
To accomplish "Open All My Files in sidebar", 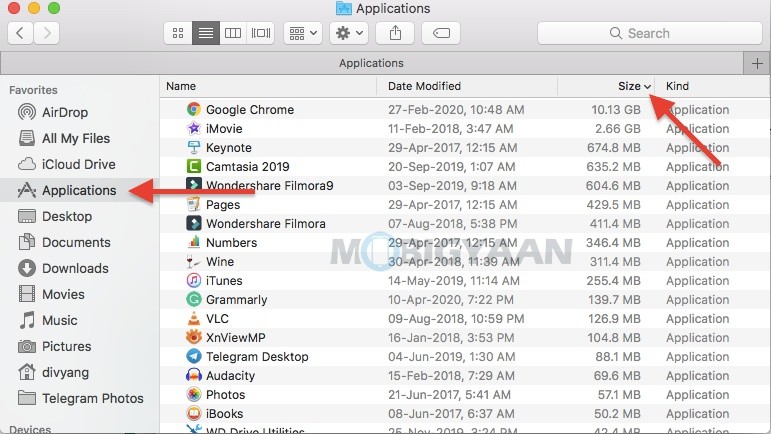I will pyautogui.click(x=63, y=138).
